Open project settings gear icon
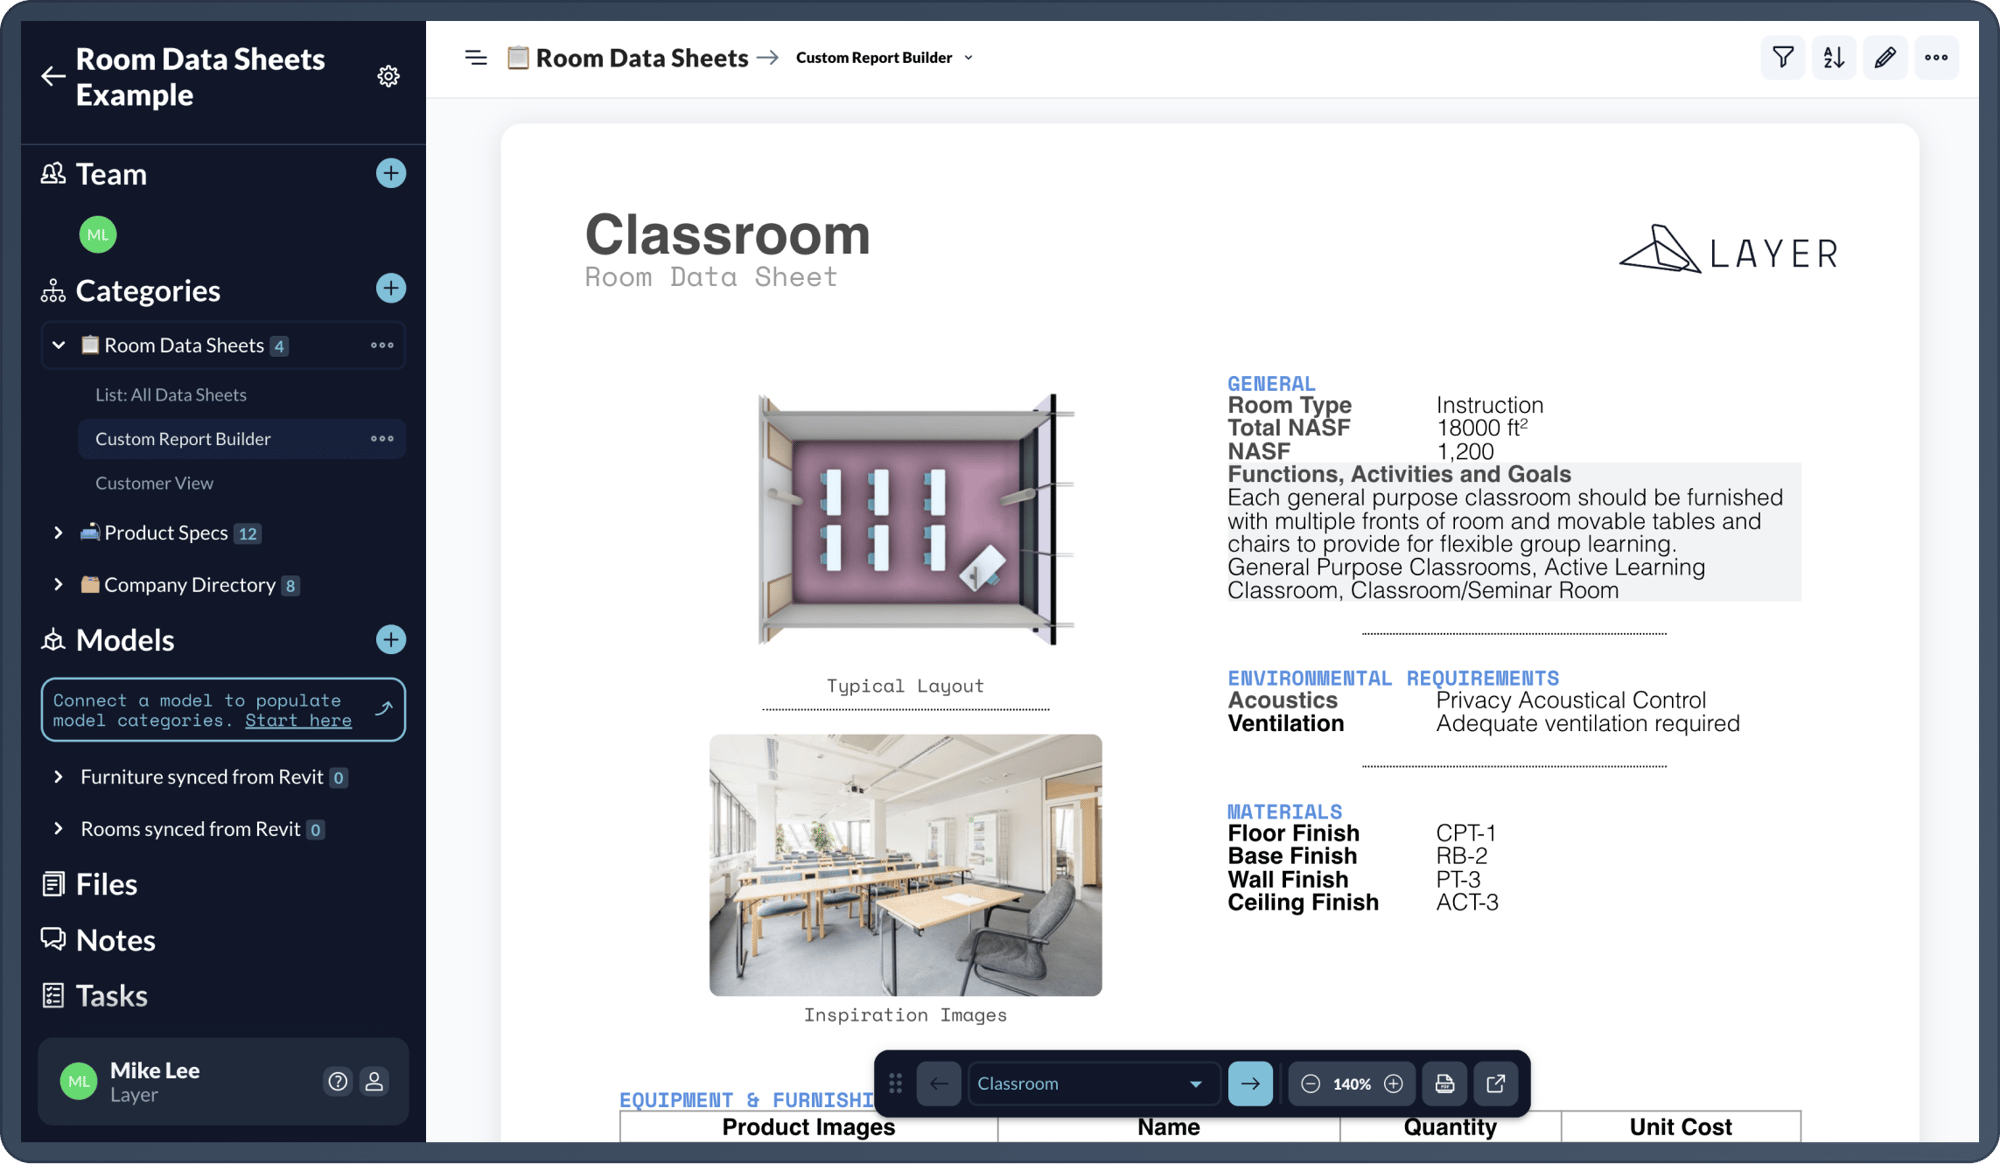The height and width of the screenshot is (1164, 2000). point(388,76)
